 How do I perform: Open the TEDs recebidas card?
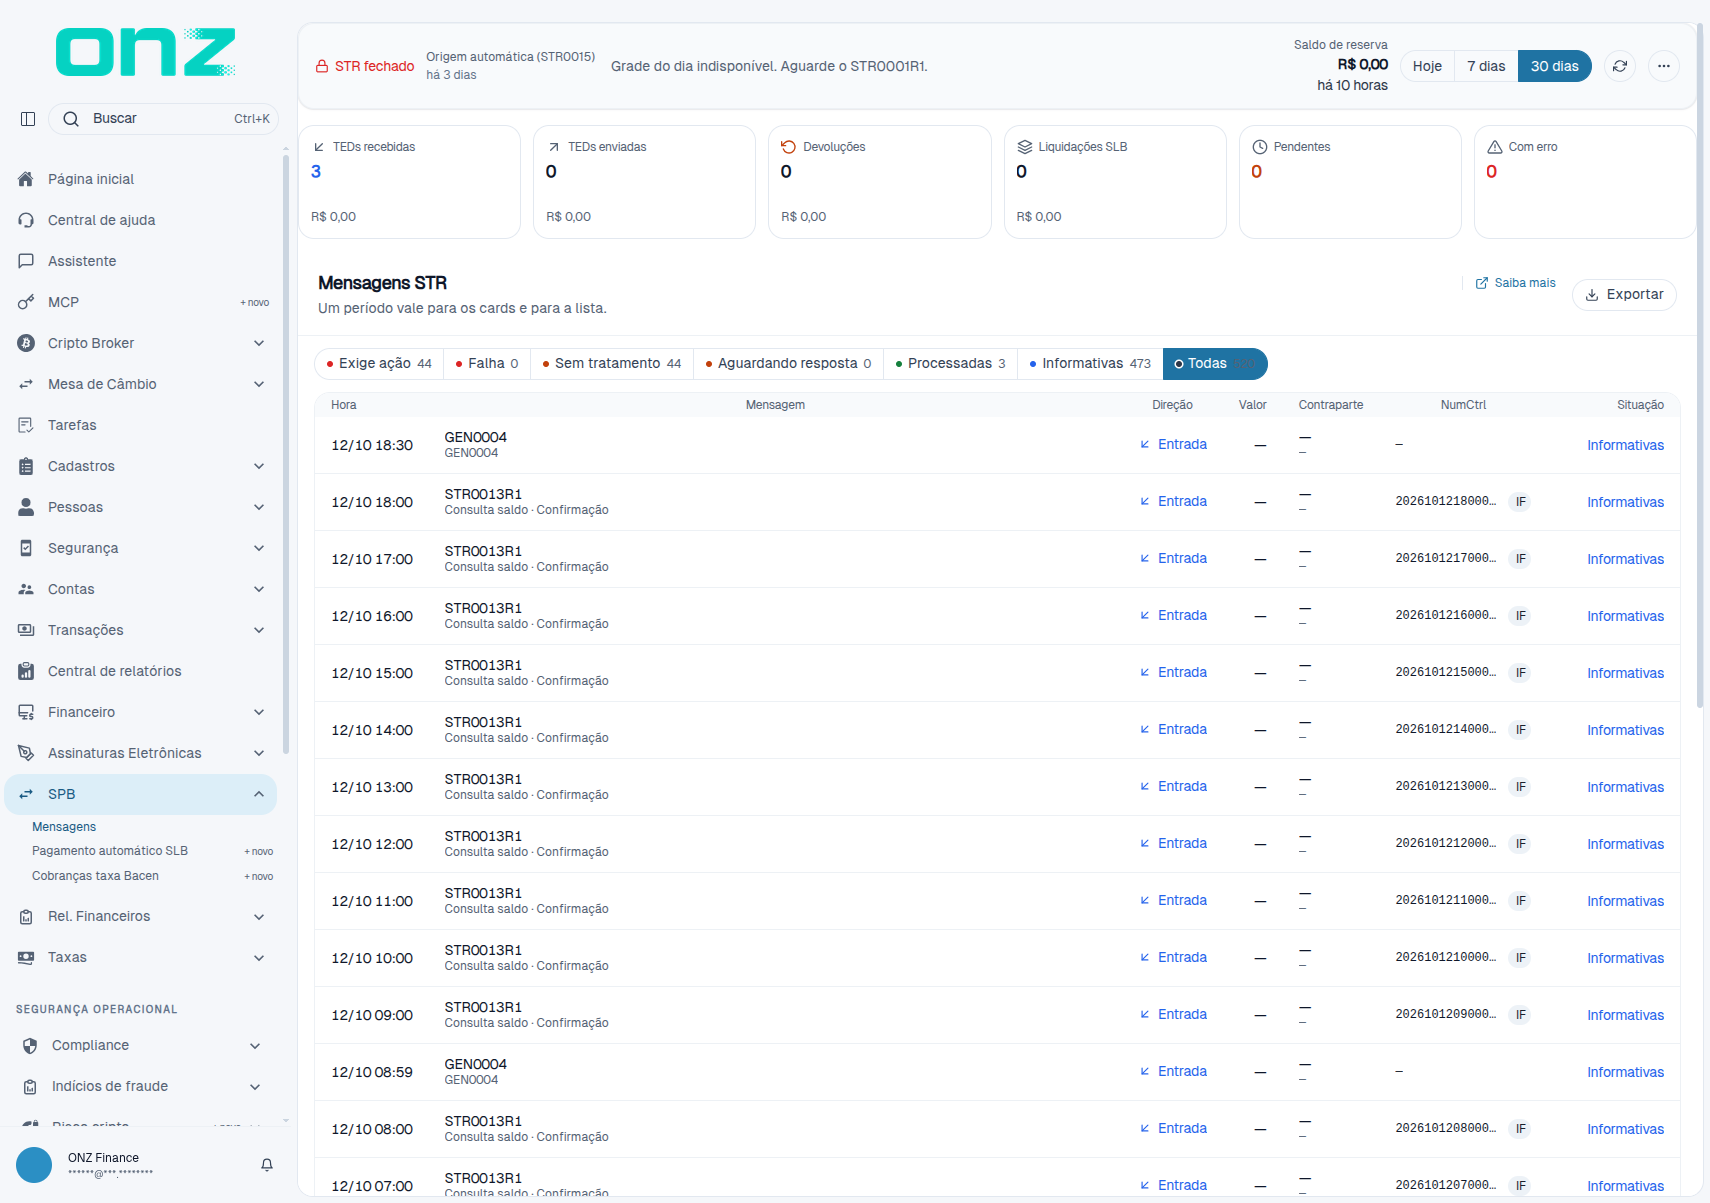pos(410,182)
